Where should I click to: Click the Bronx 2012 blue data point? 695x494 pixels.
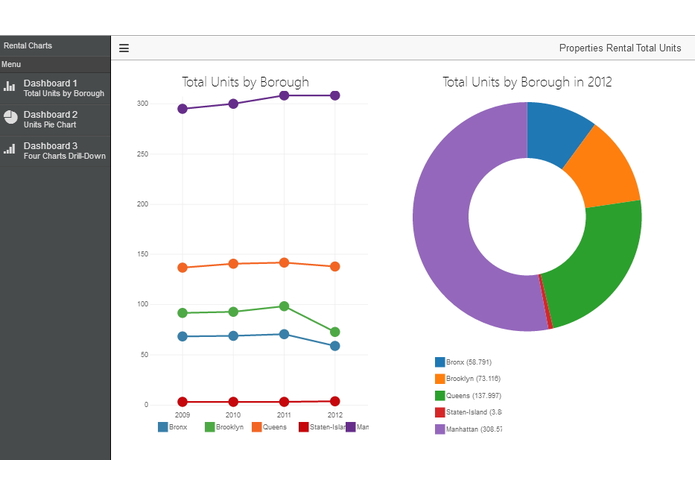(x=335, y=346)
